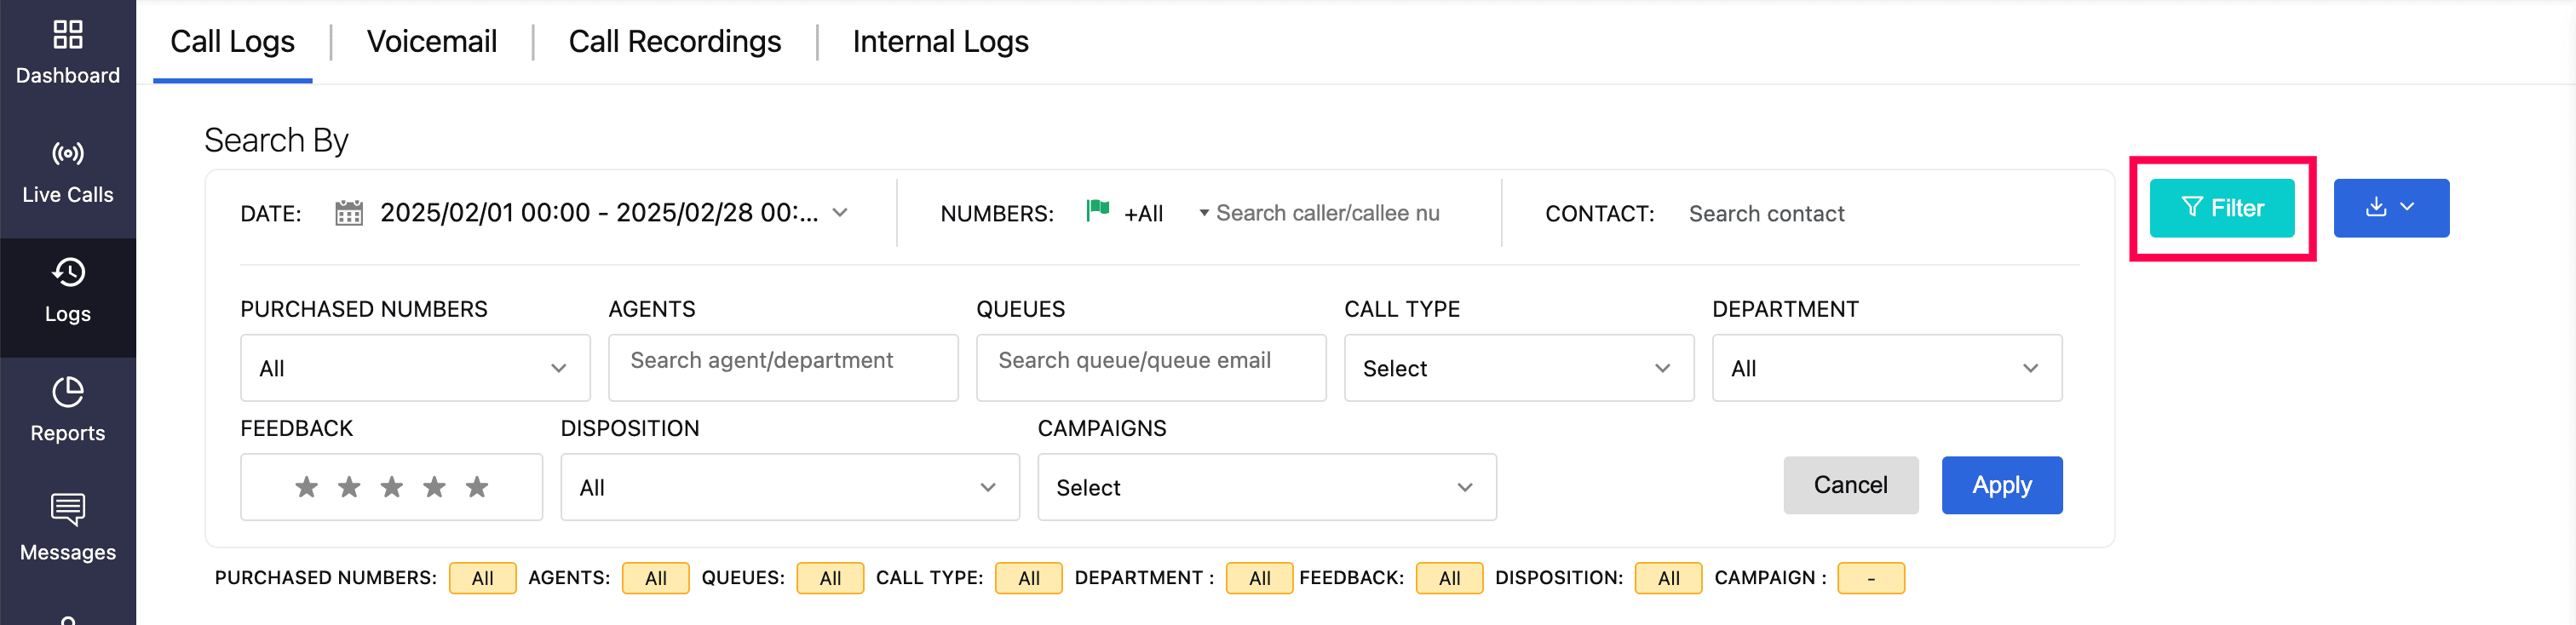2576x625 pixels.
Task: Click the Cancel button
Action: coord(1850,485)
